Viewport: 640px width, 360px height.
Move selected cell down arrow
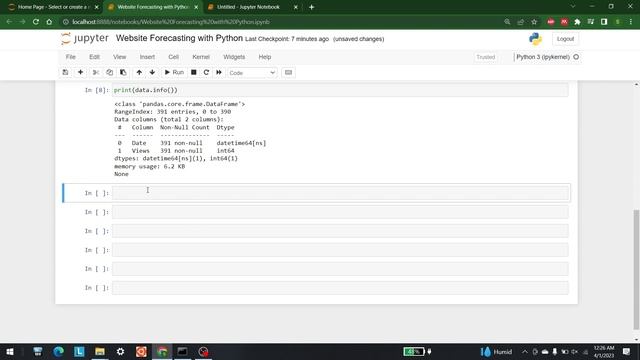coord(152,72)
